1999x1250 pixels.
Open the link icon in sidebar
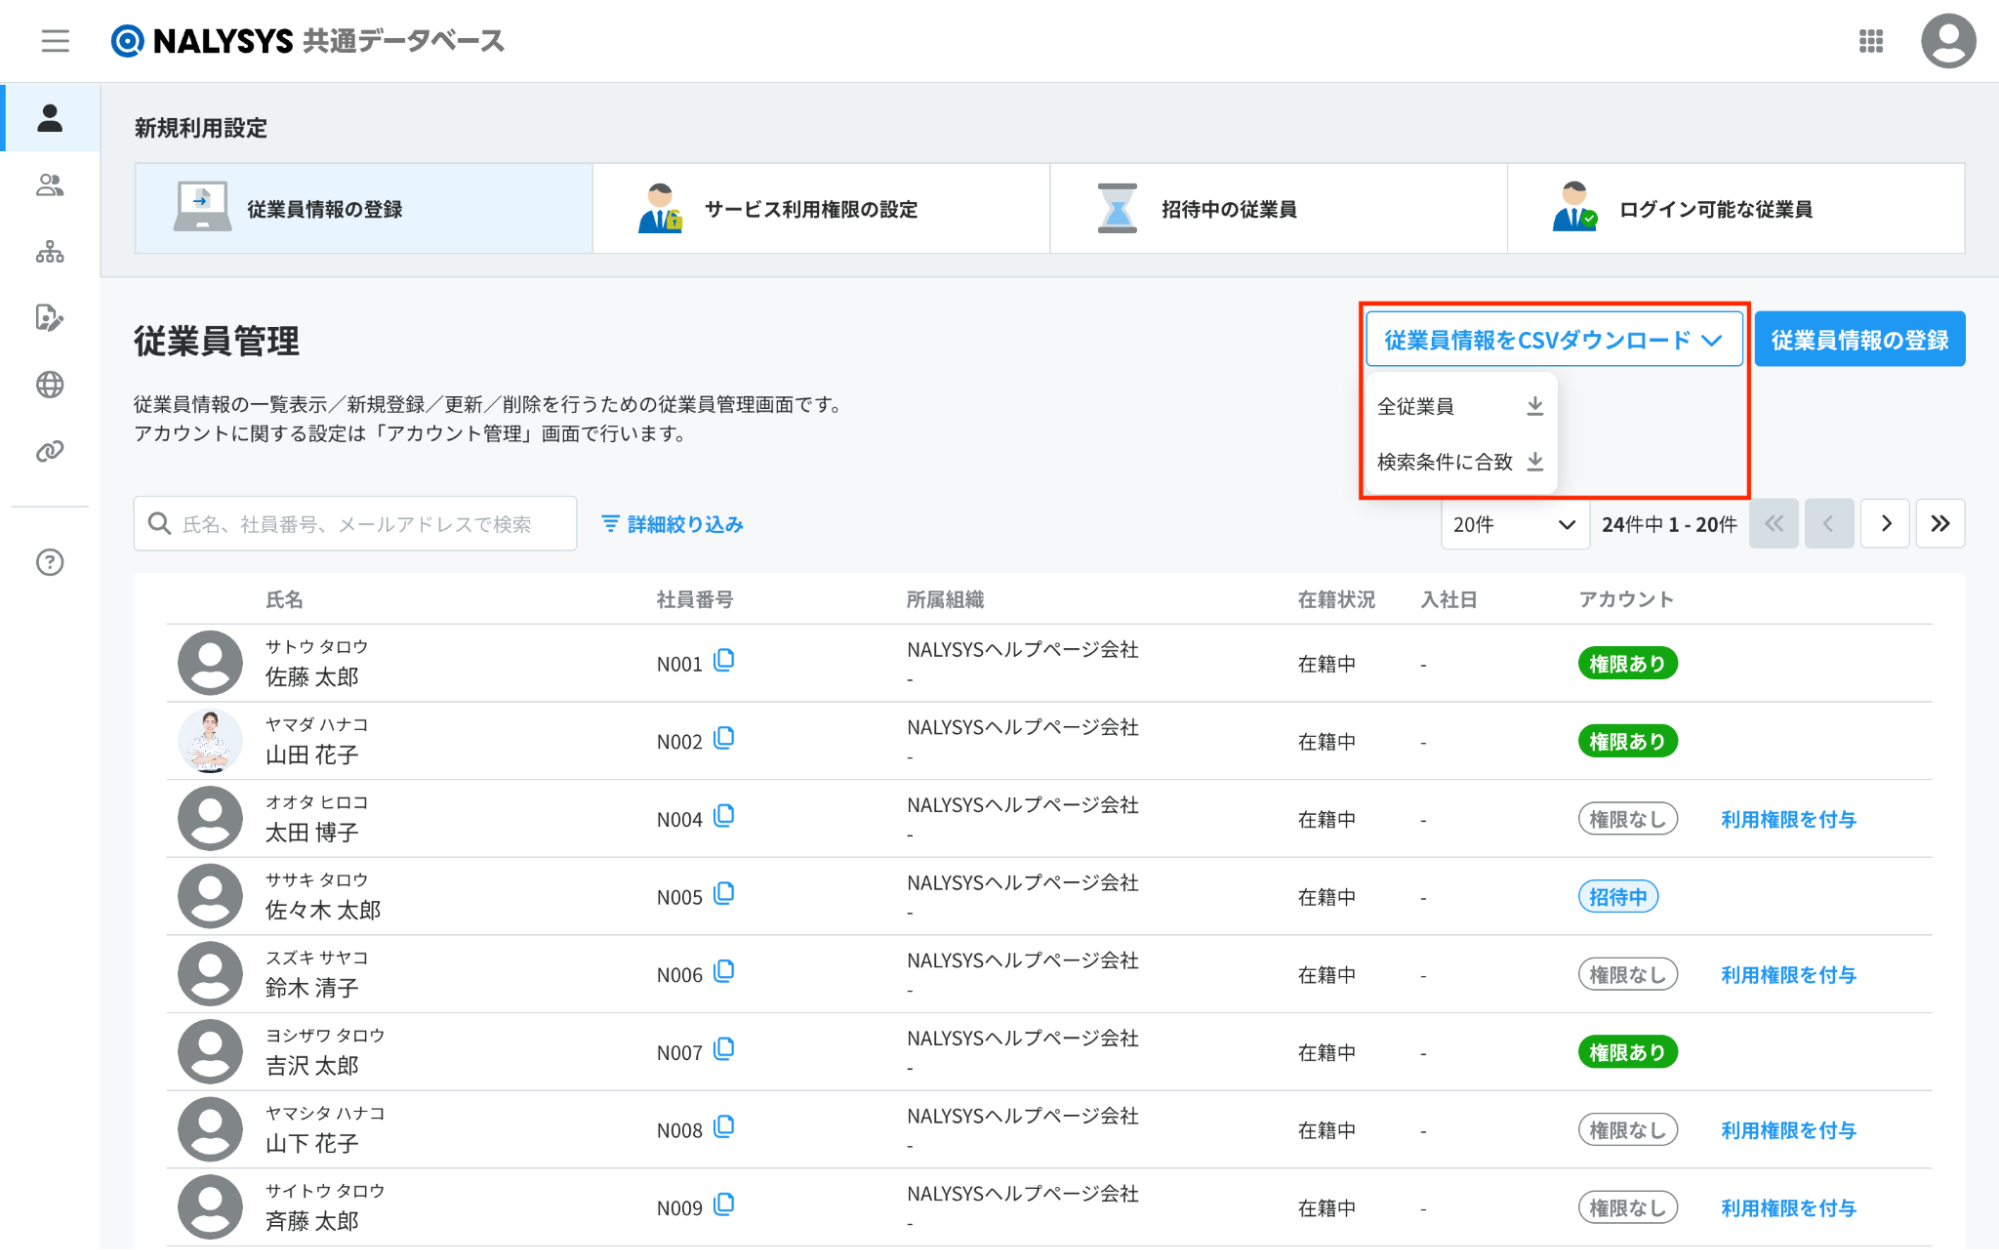point(49,451)
